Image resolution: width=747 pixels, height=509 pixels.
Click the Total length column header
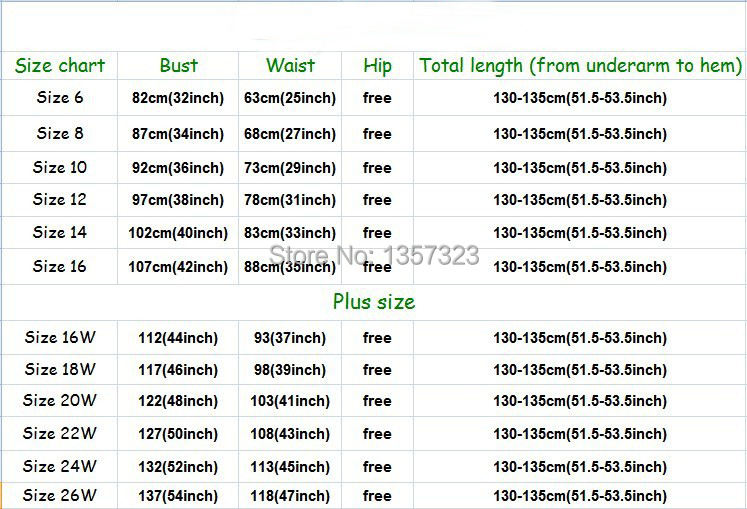tap(580, 66)
